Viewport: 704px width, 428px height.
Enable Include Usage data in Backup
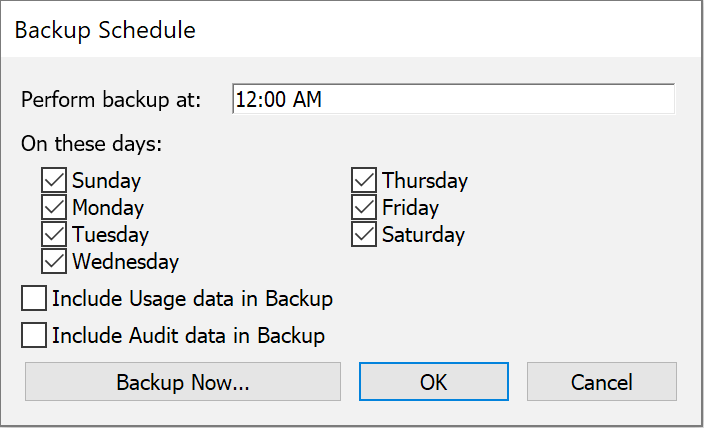click(35, 298)
